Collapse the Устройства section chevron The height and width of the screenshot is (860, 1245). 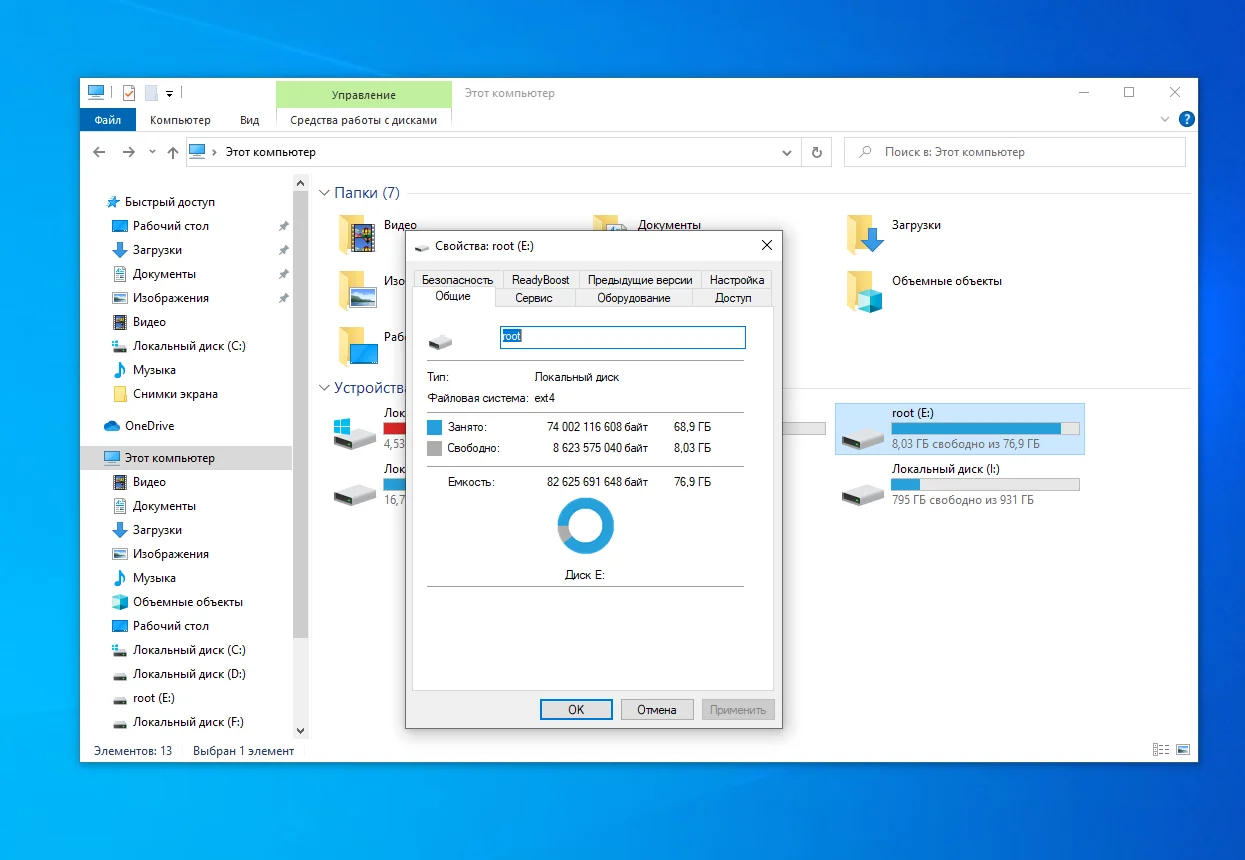pos(325,388)
